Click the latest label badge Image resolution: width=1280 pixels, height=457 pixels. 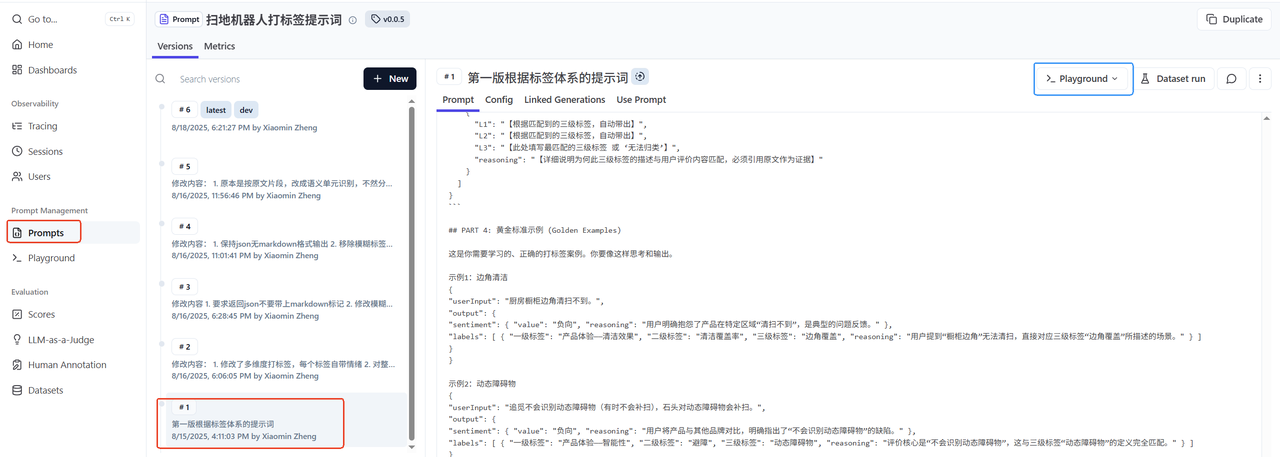215,110
